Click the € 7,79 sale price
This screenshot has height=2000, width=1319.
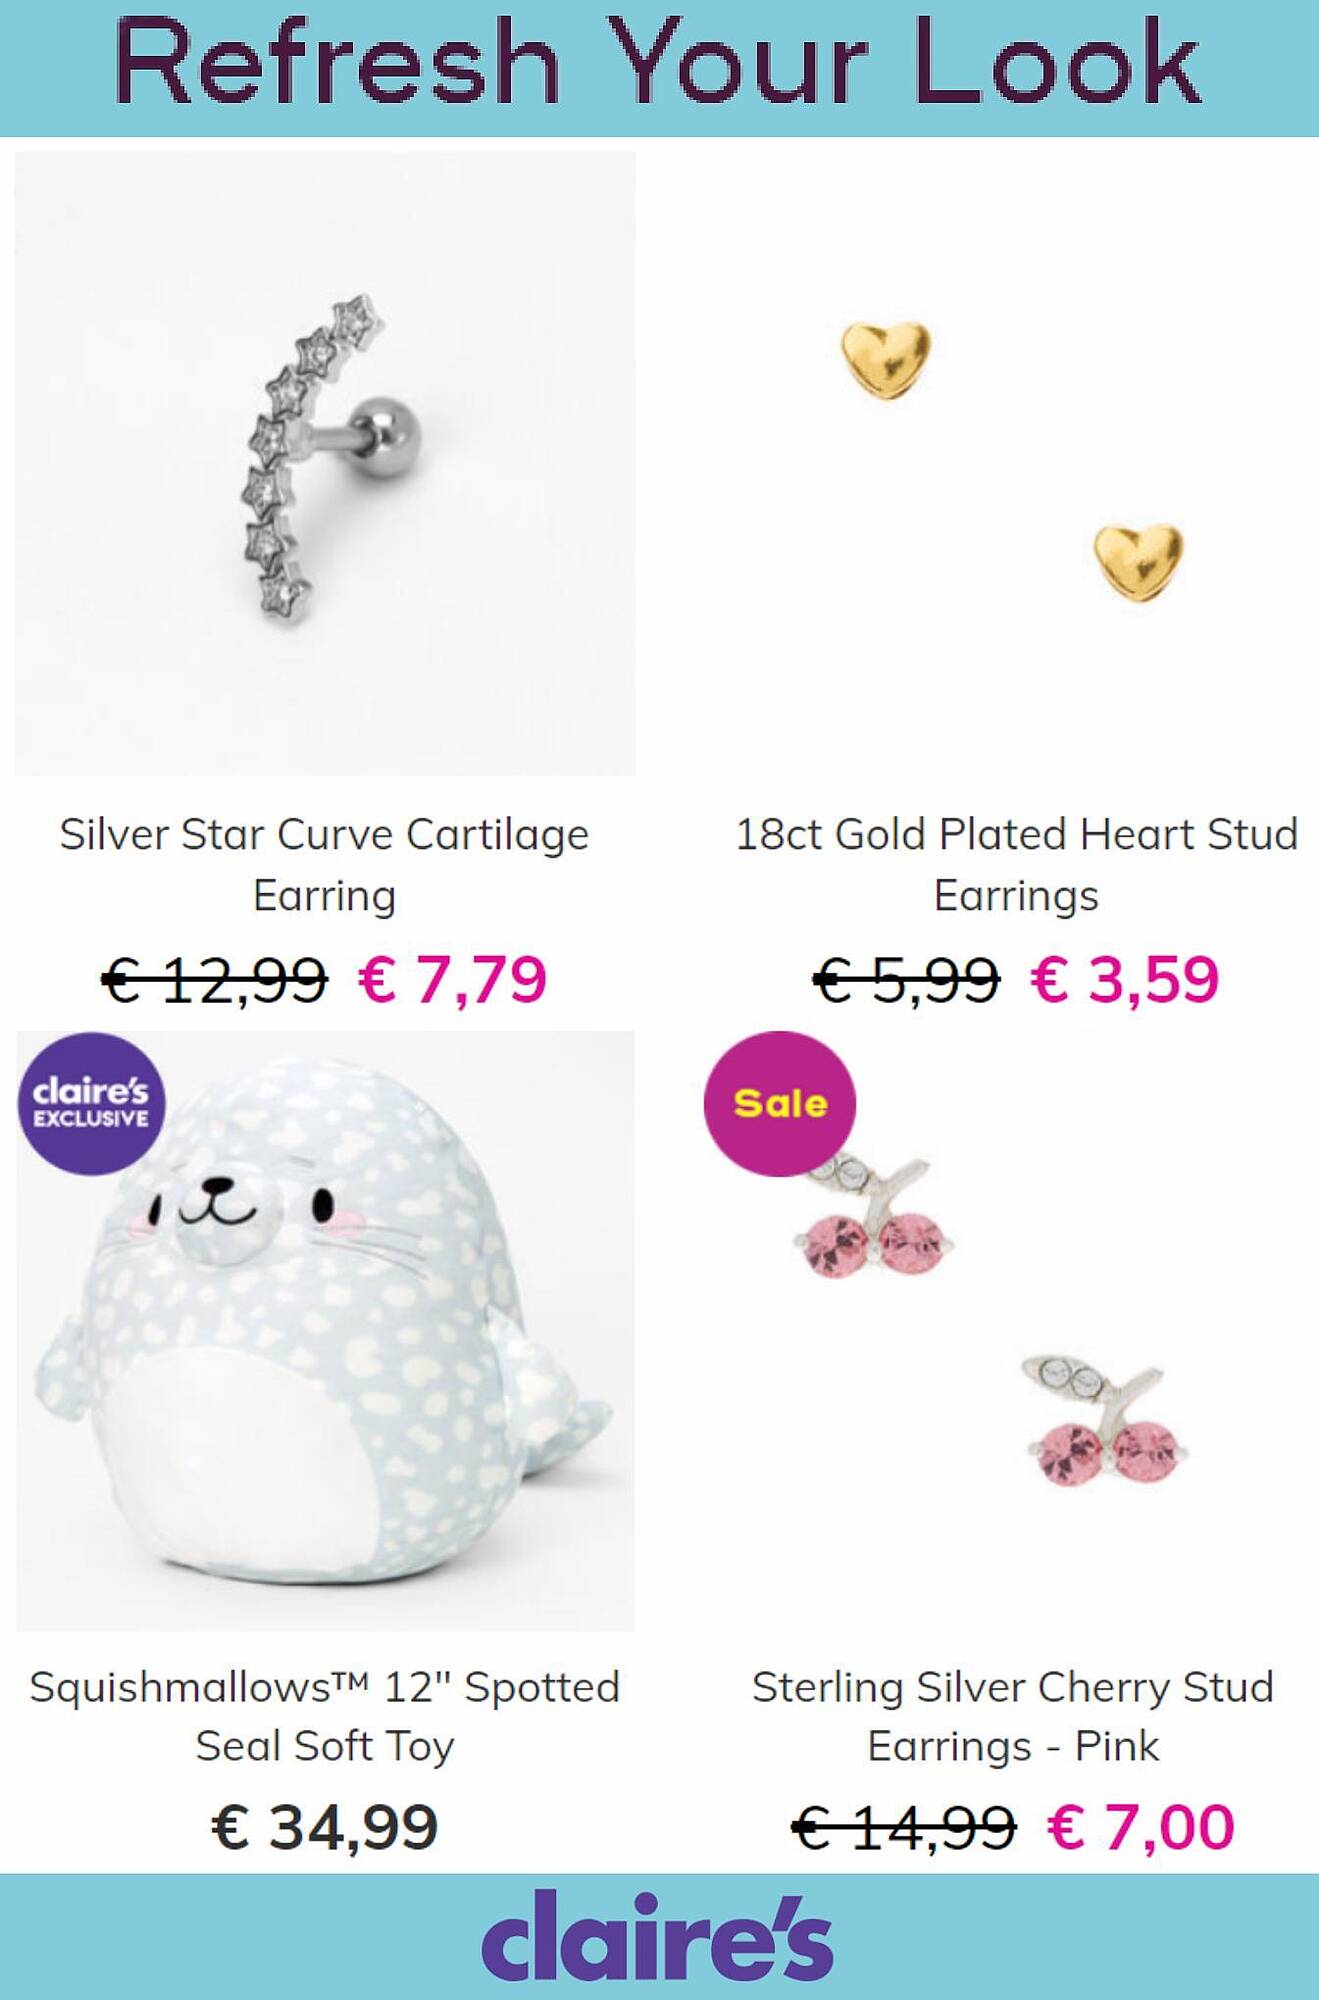tap(452, 979)
